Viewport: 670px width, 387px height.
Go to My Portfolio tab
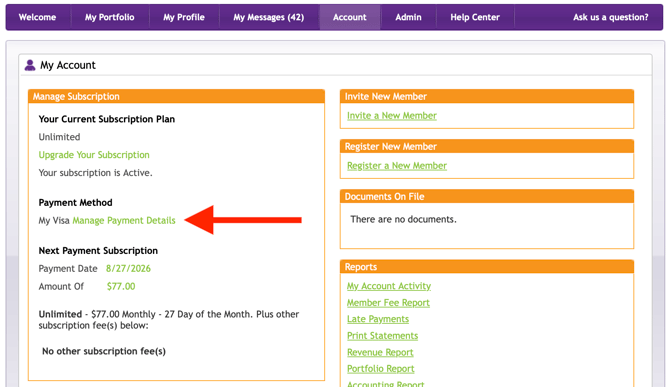109,17
